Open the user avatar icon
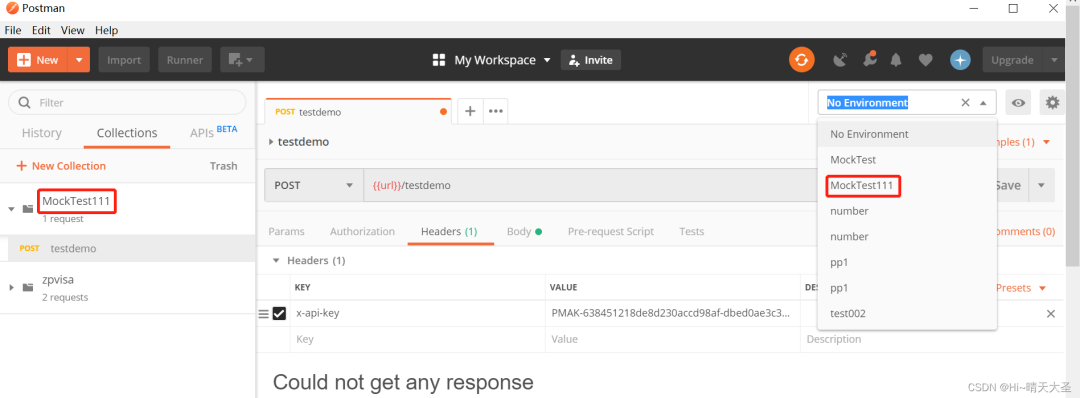Viewport: 1080px width, 398px height. tap(960, 60)
